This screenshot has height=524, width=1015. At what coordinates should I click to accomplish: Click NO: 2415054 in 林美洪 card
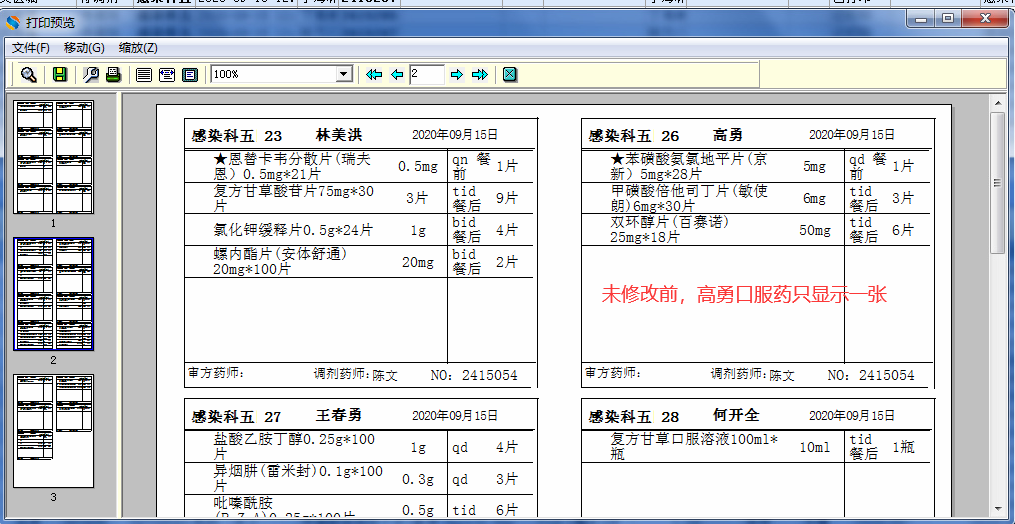click(474, 375)
